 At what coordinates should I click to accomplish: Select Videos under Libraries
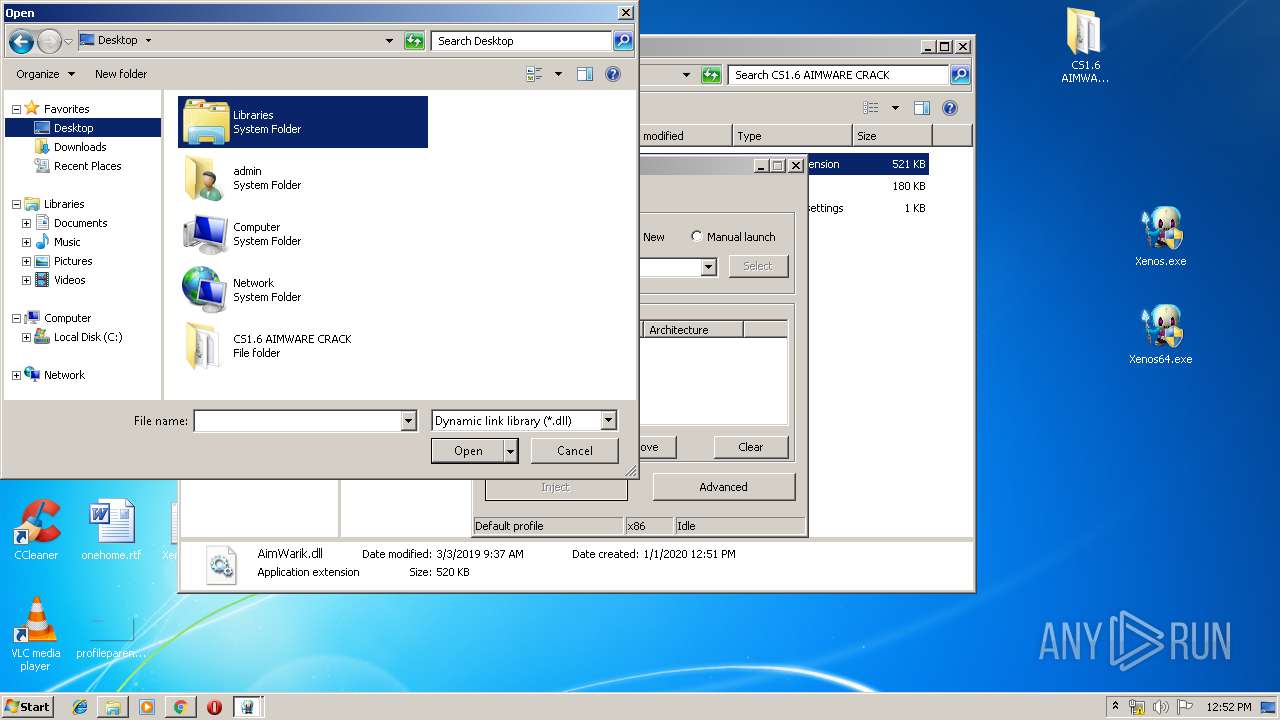69,280
